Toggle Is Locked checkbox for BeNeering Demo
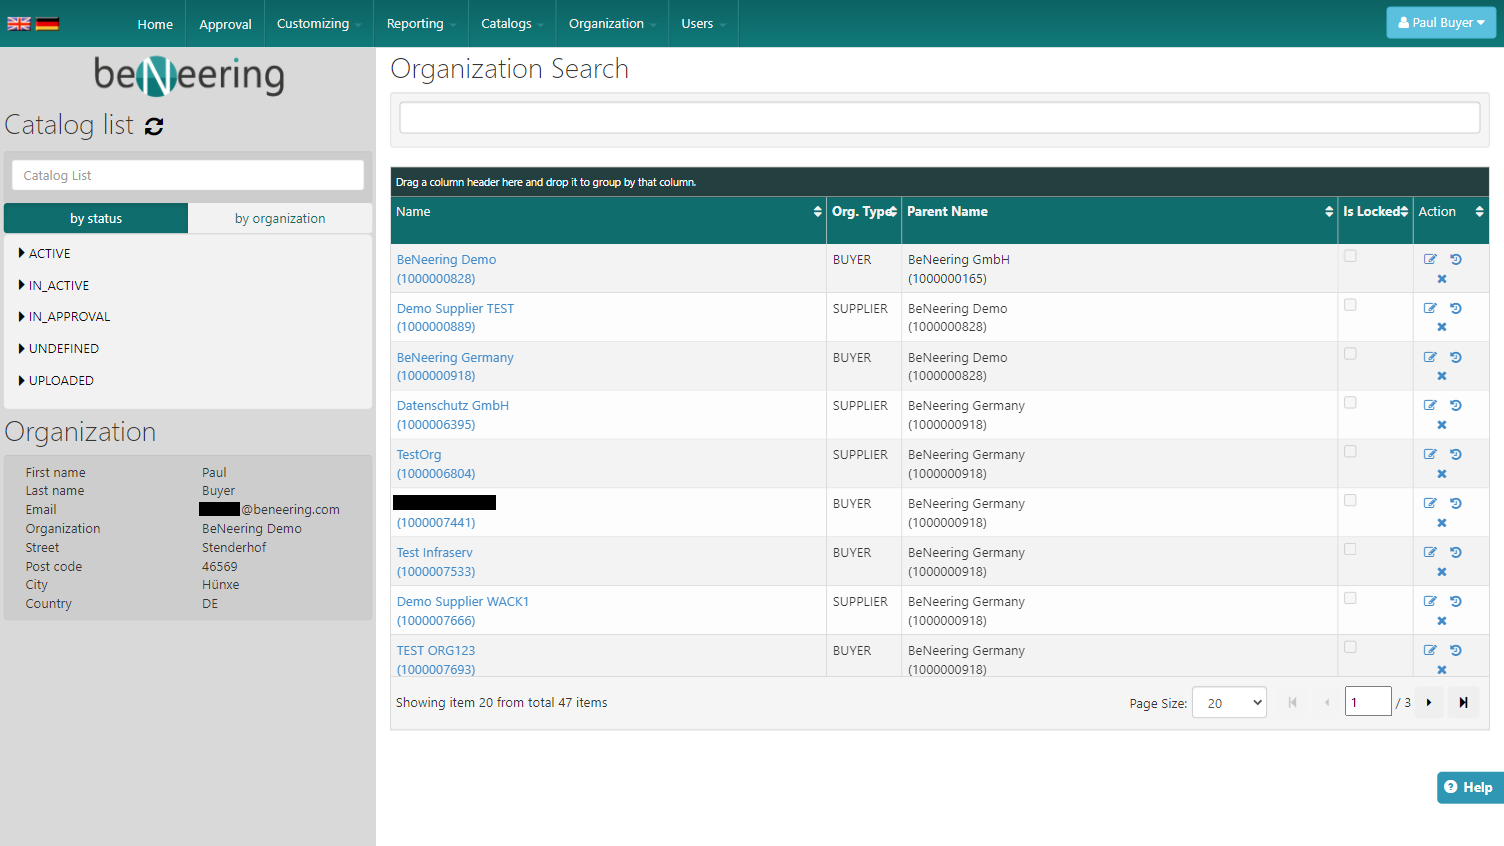Viewport: 1504px width, 846px height. (x=1350, y=256)
